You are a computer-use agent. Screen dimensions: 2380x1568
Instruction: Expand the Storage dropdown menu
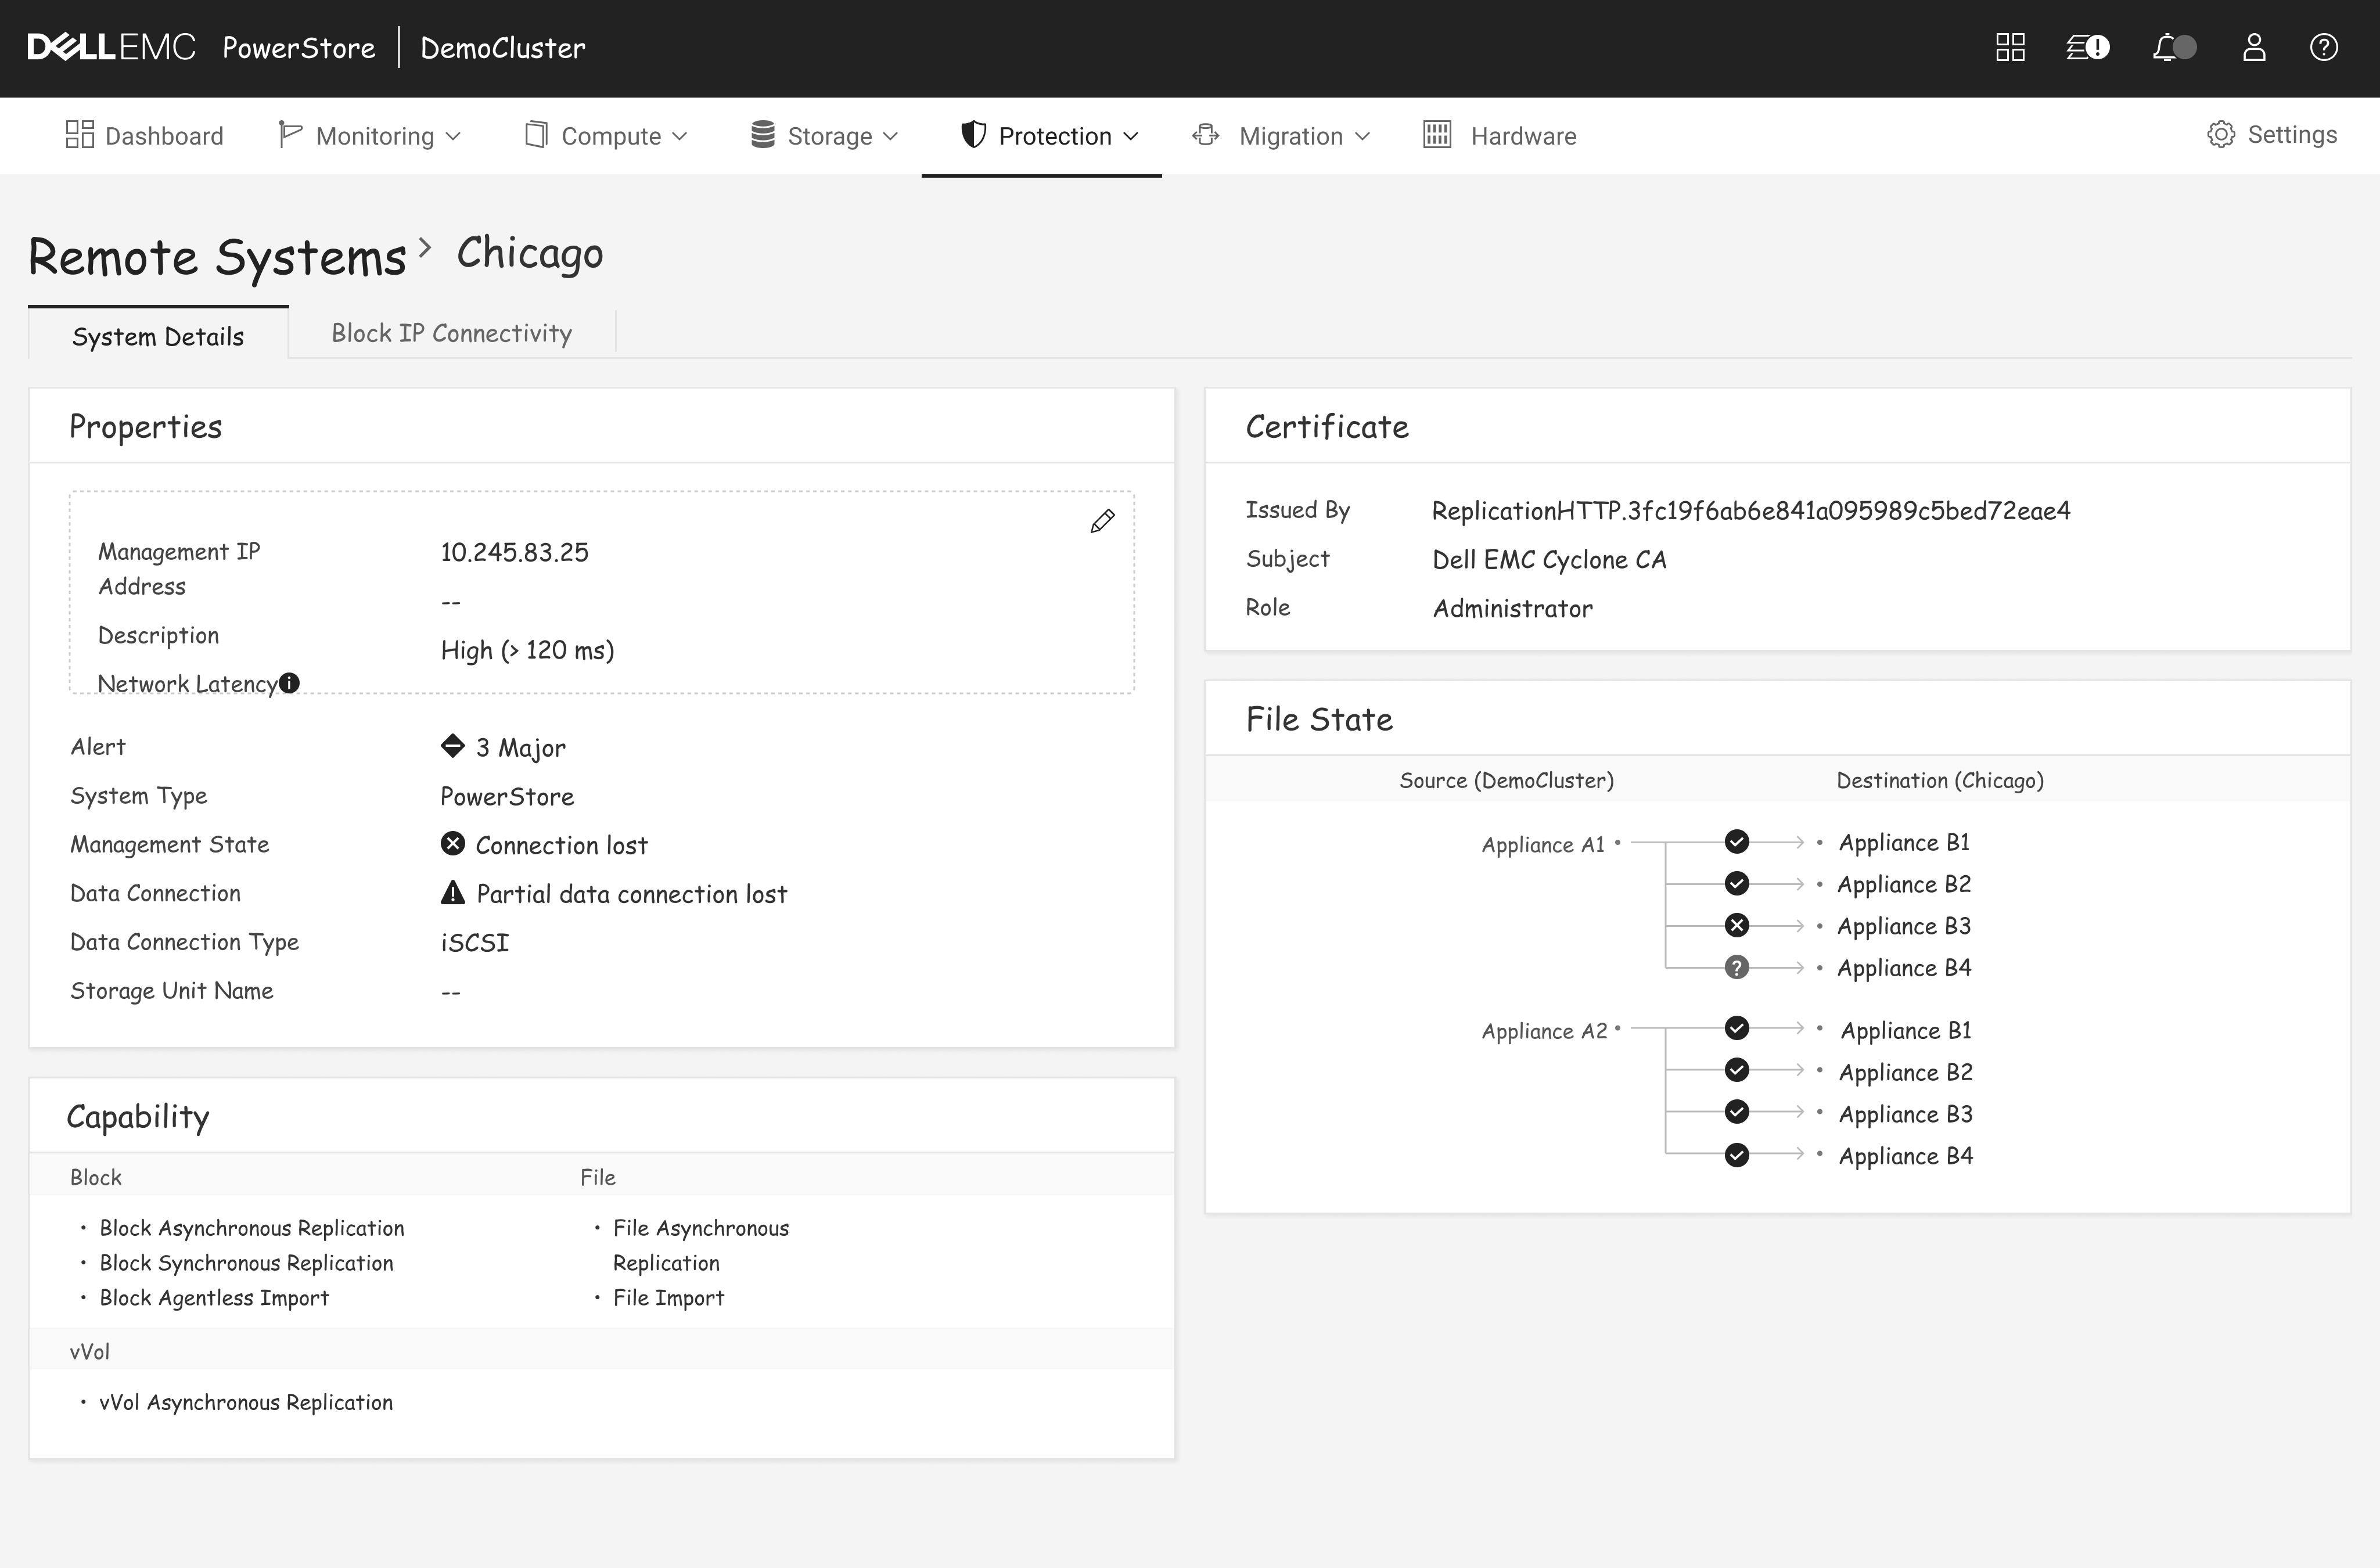[825, 136]
